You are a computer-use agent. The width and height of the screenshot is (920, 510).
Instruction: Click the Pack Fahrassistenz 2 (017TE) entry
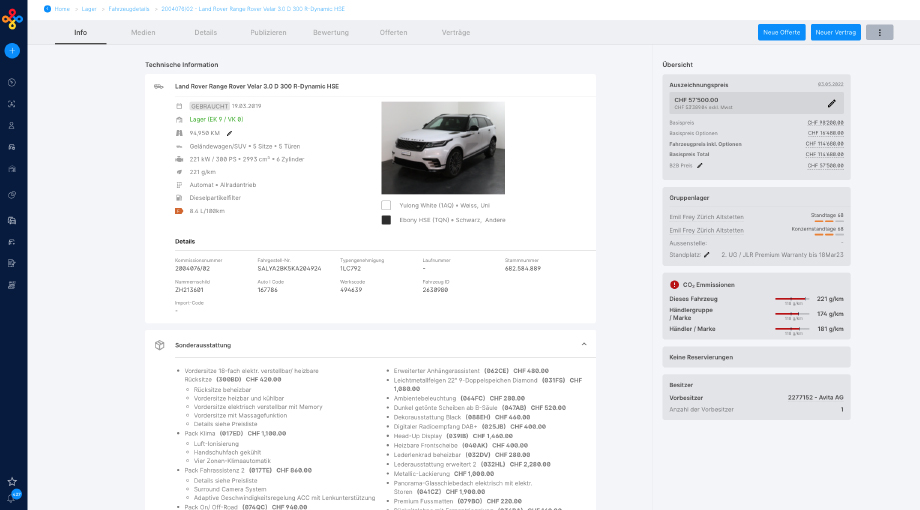[x=248, y=471]
